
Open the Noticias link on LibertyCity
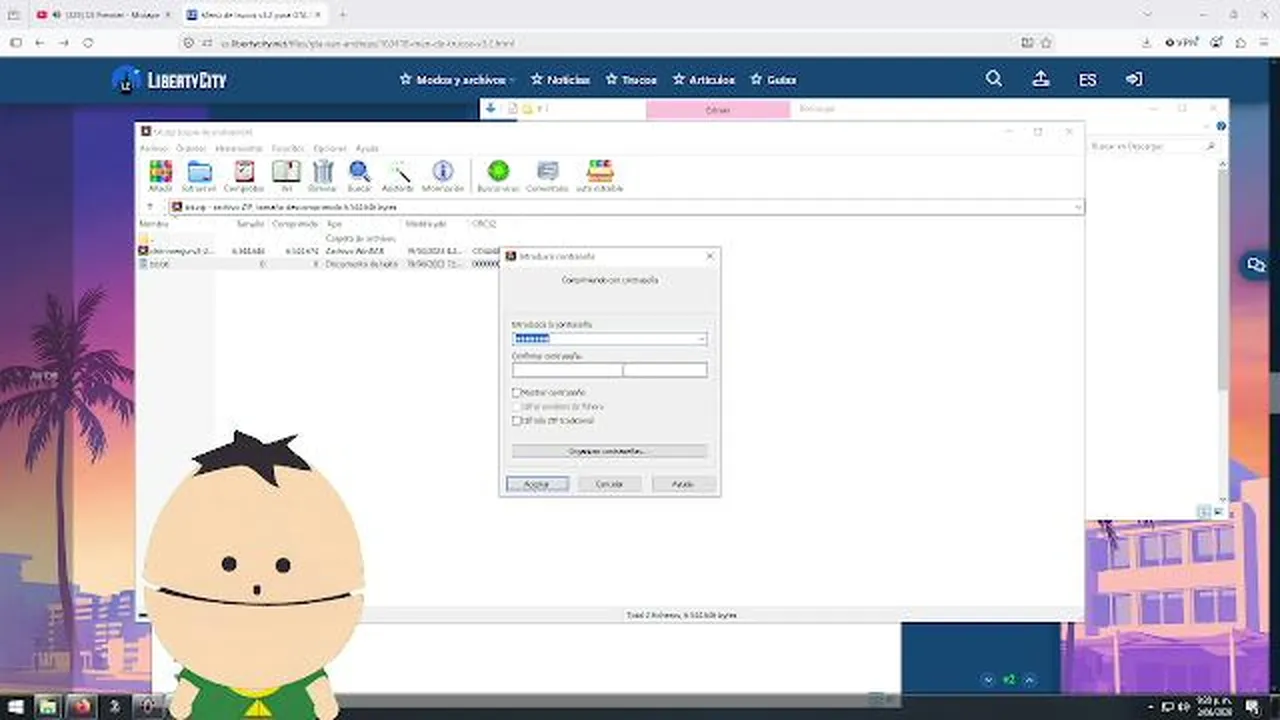[560, 80]
